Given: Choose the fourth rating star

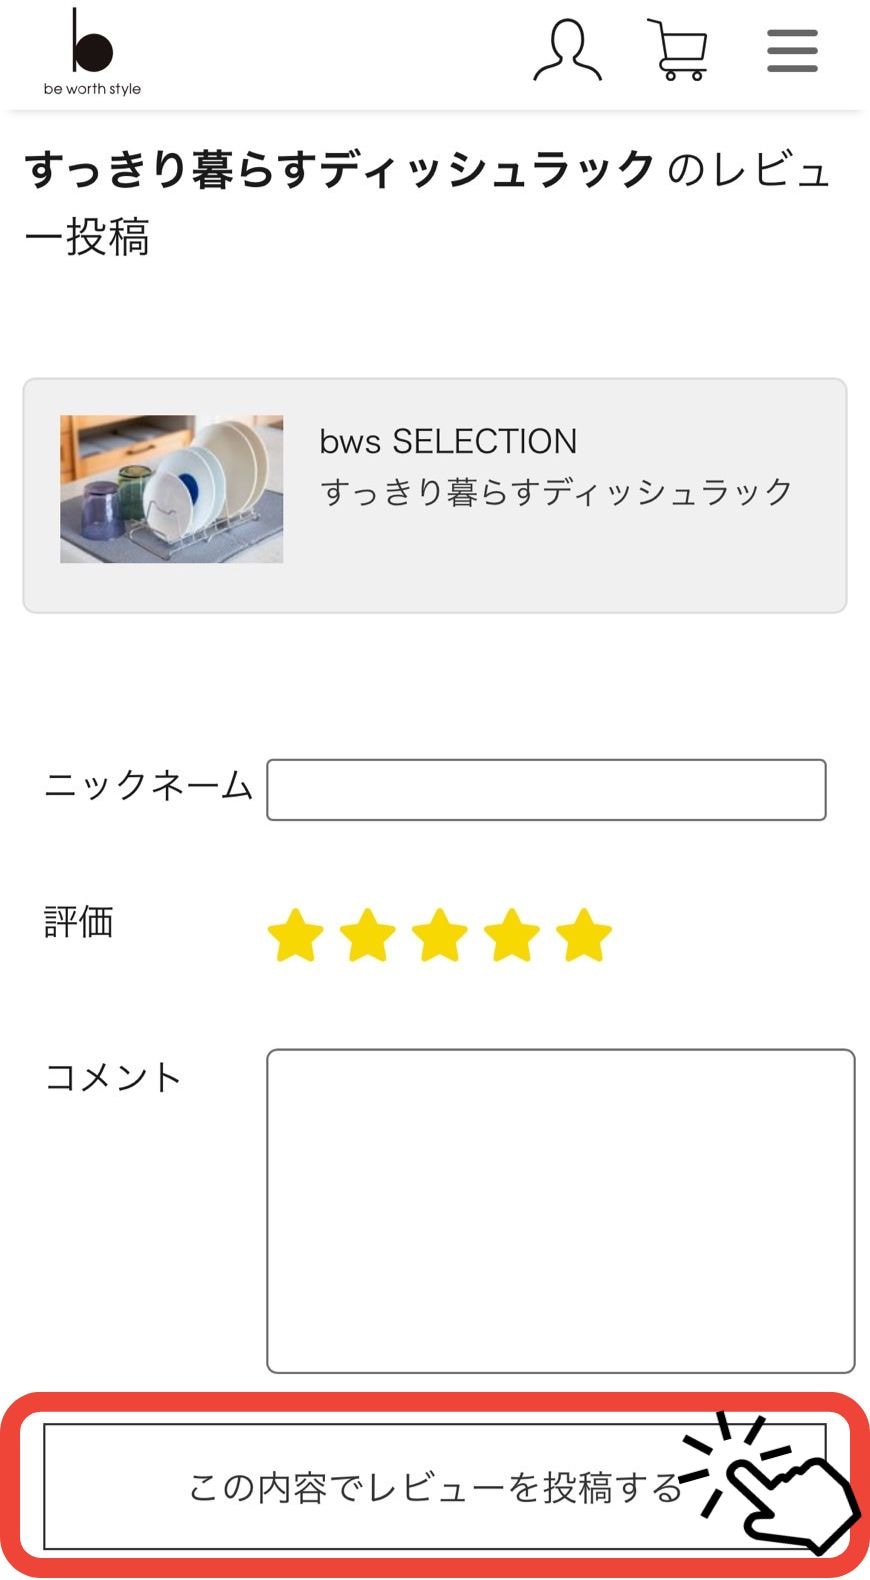Looking at the screenshot, I should click(x=511, y=936).
